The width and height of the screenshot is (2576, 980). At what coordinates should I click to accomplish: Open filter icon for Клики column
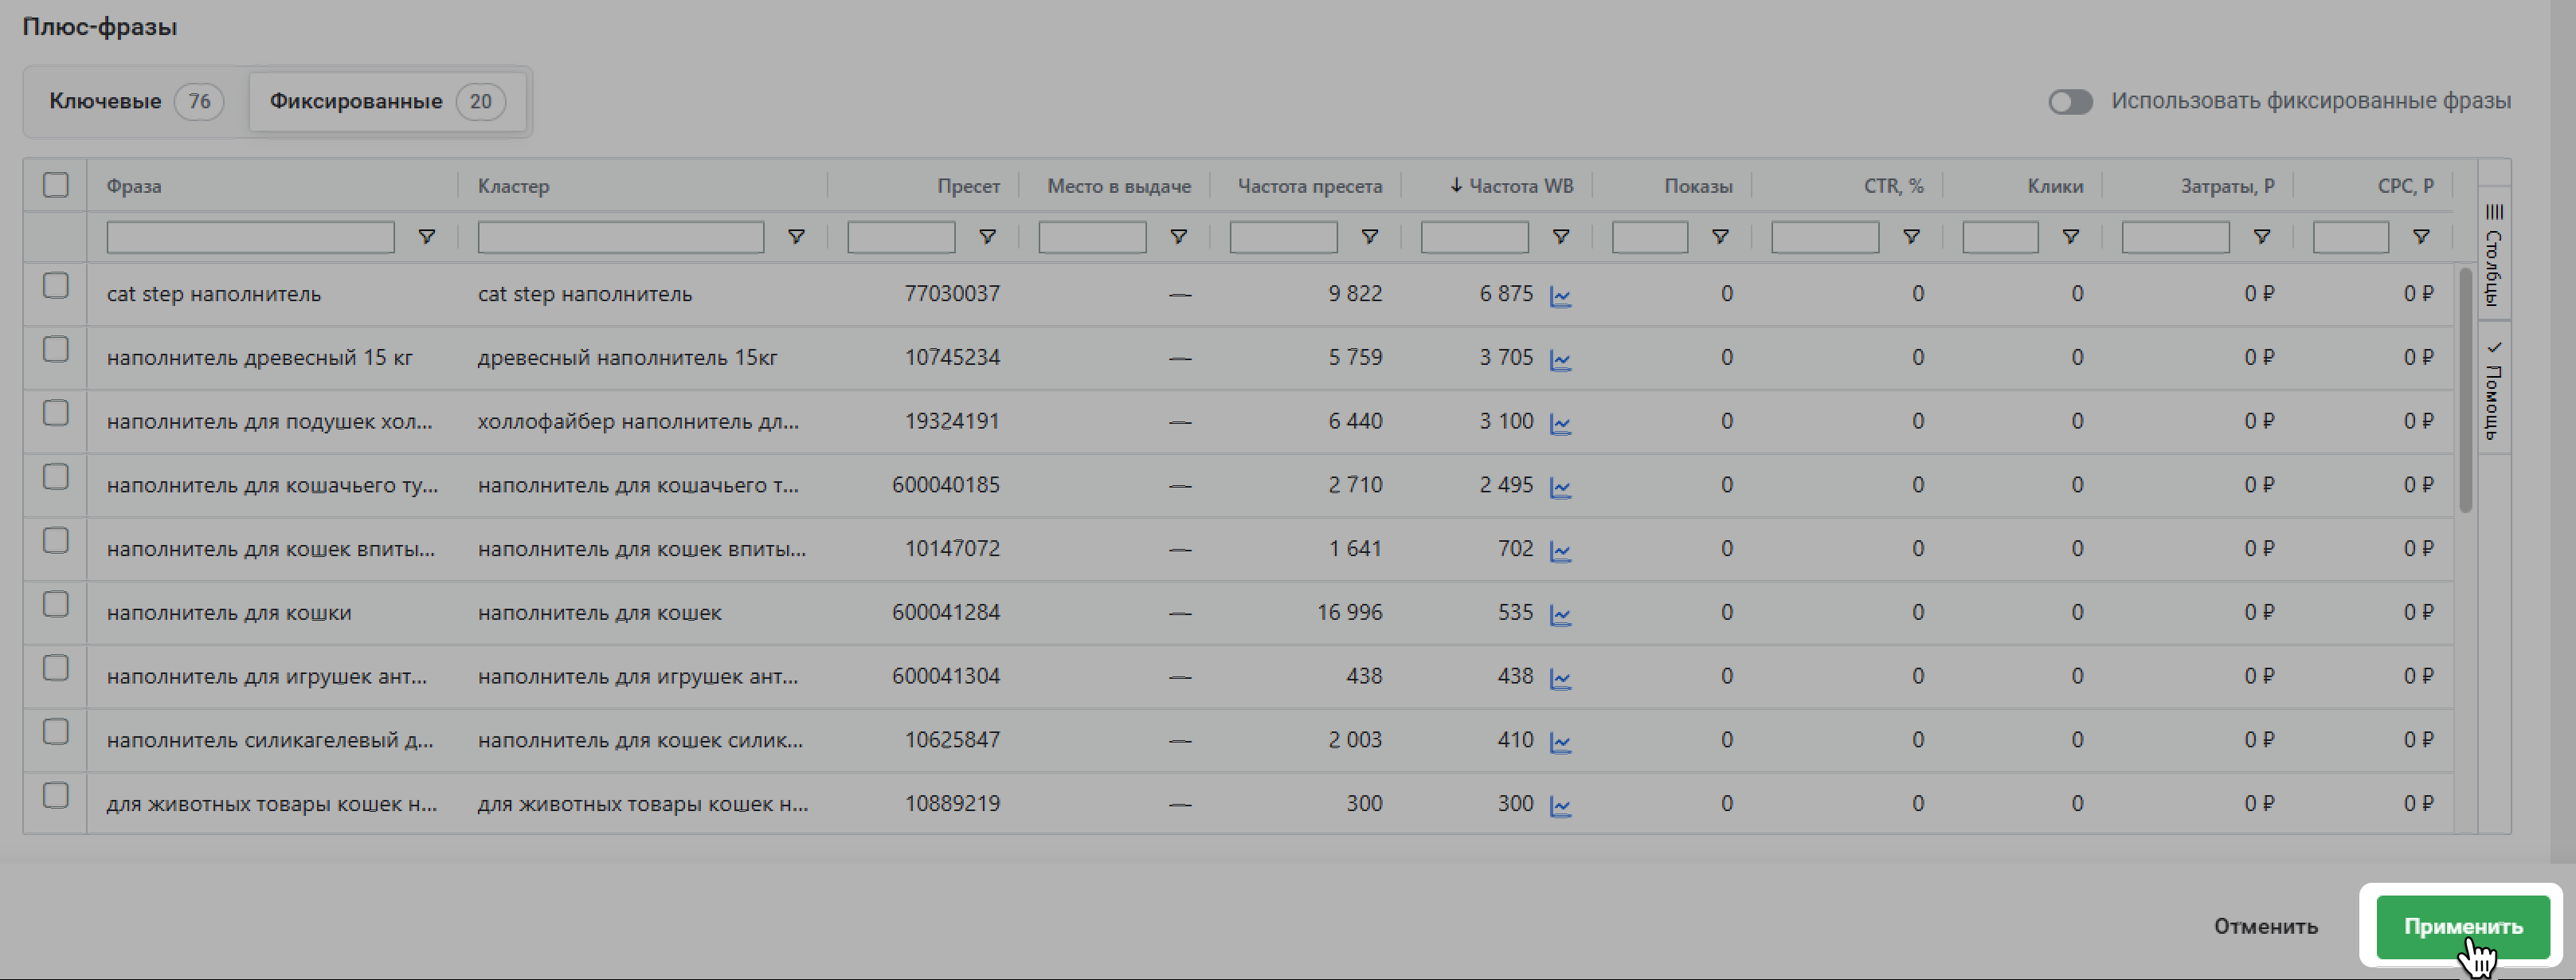click(2071, 237)
